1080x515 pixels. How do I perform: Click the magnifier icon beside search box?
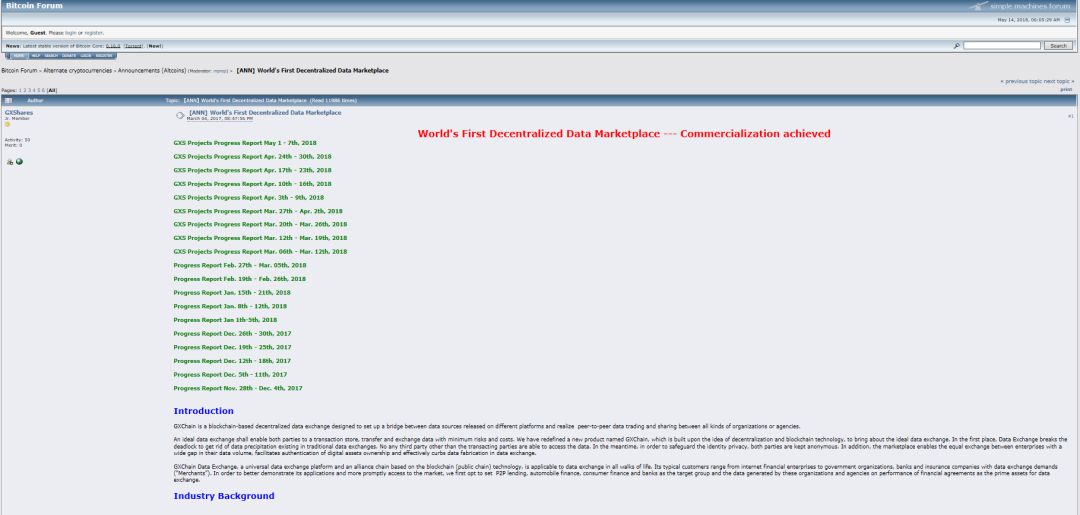(957, 45)
